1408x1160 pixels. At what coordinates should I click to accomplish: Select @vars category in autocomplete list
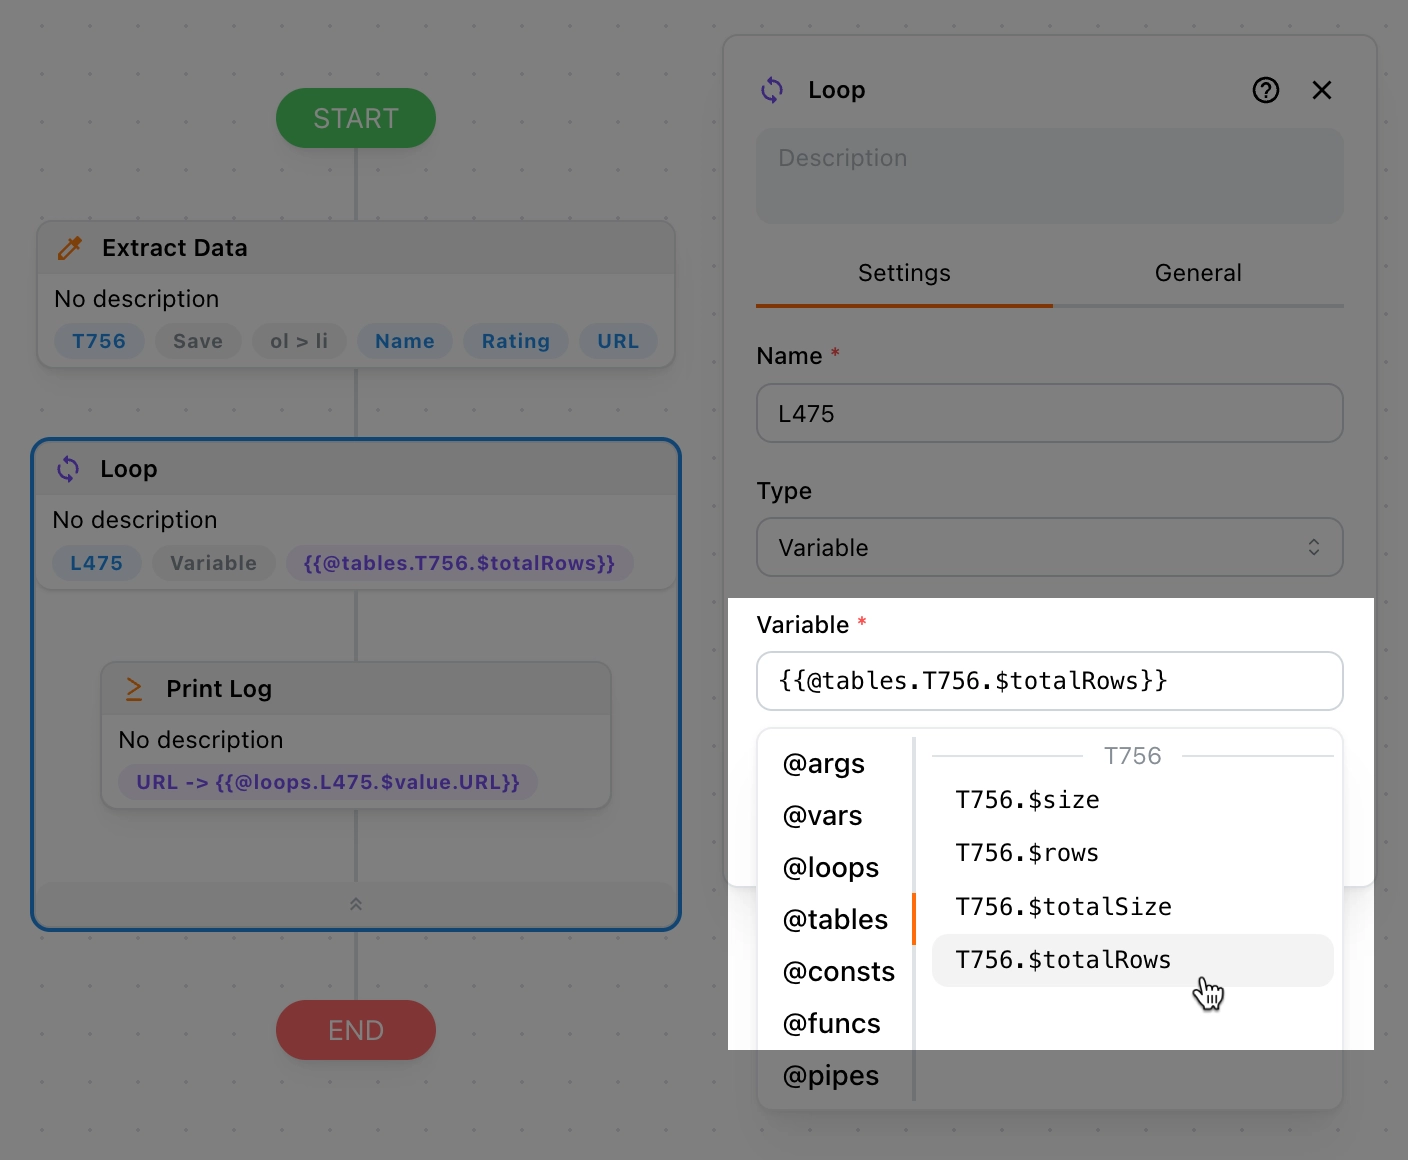[822, 816]
